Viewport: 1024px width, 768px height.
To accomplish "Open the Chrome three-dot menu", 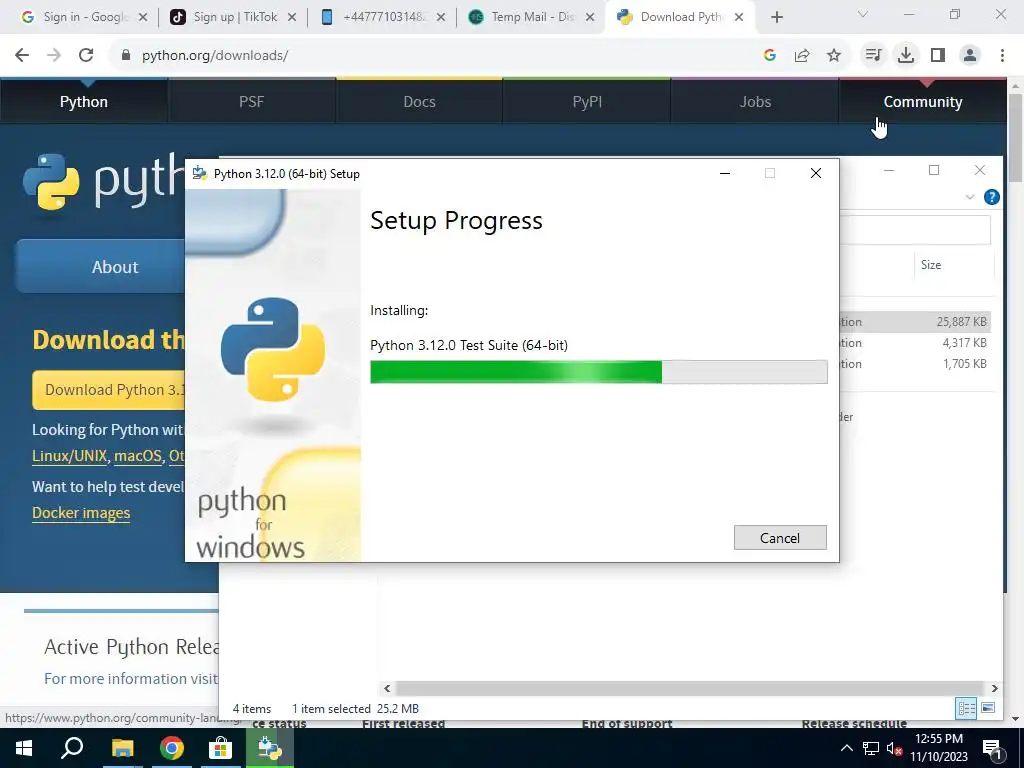I will tap(1002, 56).
